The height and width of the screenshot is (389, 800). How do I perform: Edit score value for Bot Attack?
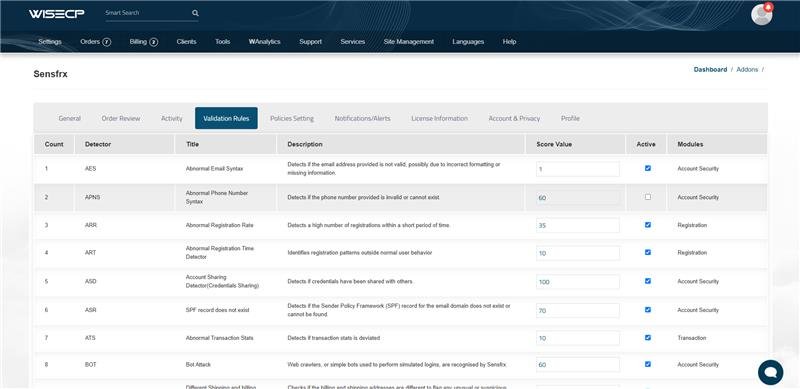coord(578,365)
